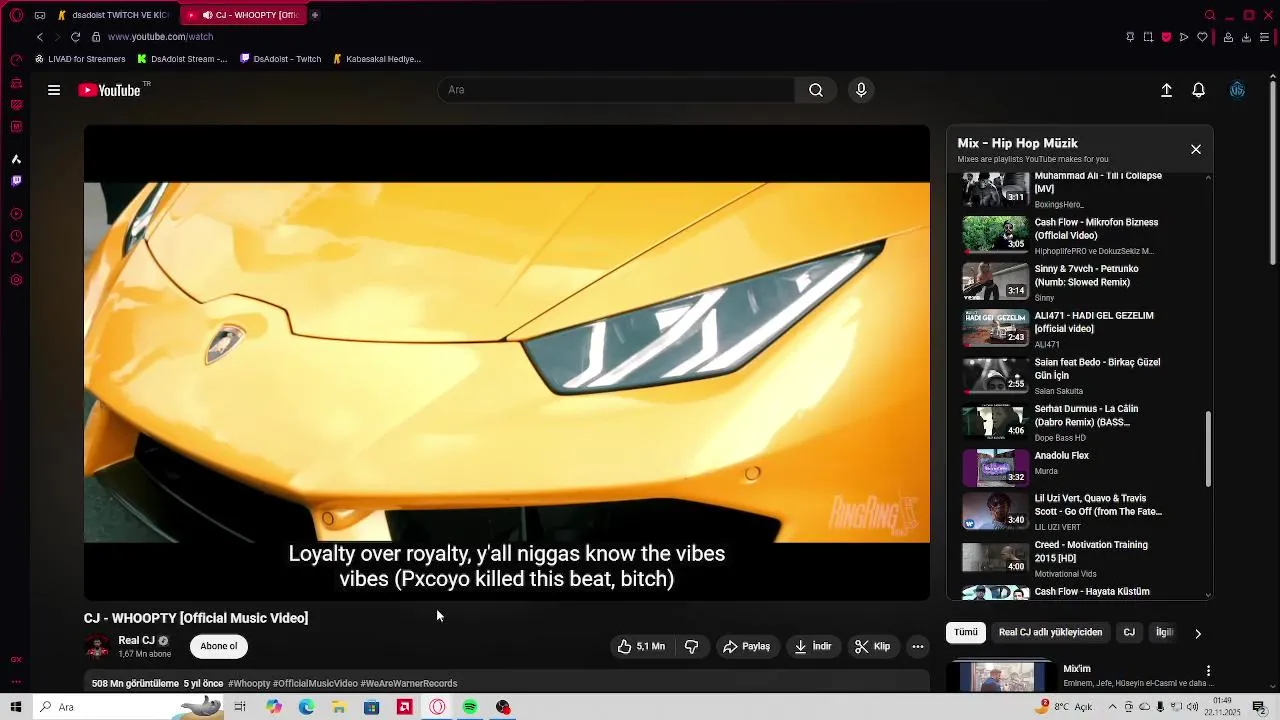Click the YouTube search magnifier button

click(816, 90)
